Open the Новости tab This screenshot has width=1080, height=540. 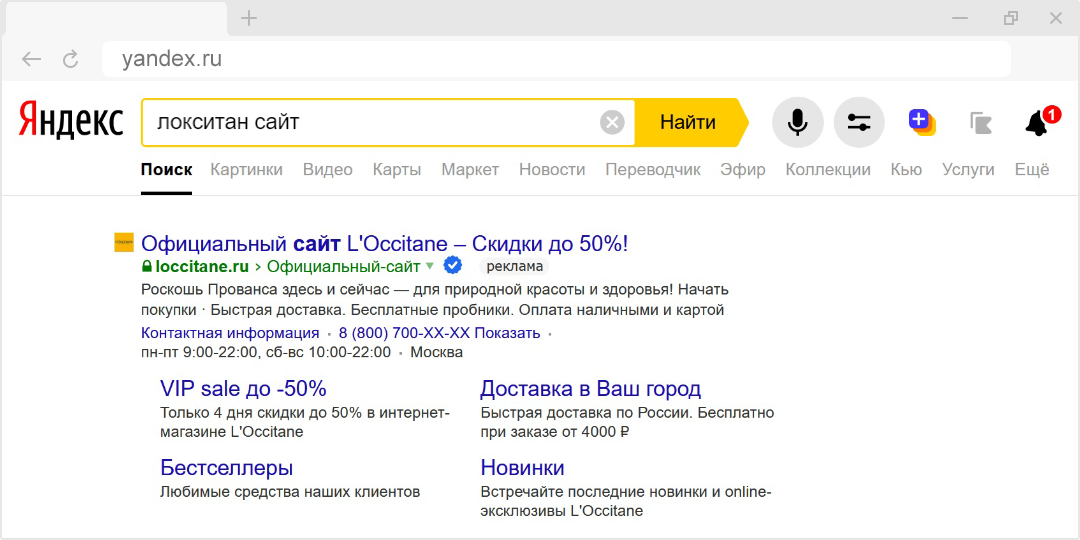click(x=552, y=169)
